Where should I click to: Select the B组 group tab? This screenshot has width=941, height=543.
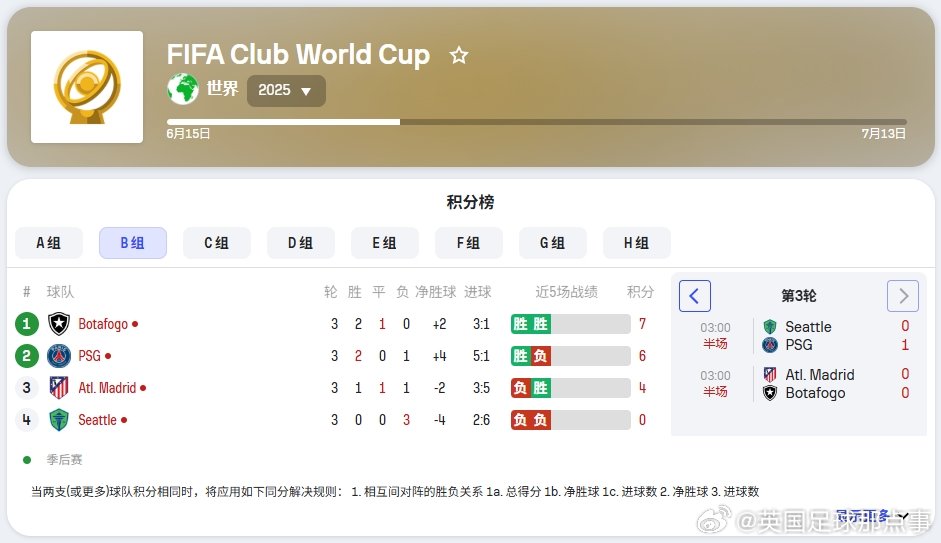click(x=133, y=243)
